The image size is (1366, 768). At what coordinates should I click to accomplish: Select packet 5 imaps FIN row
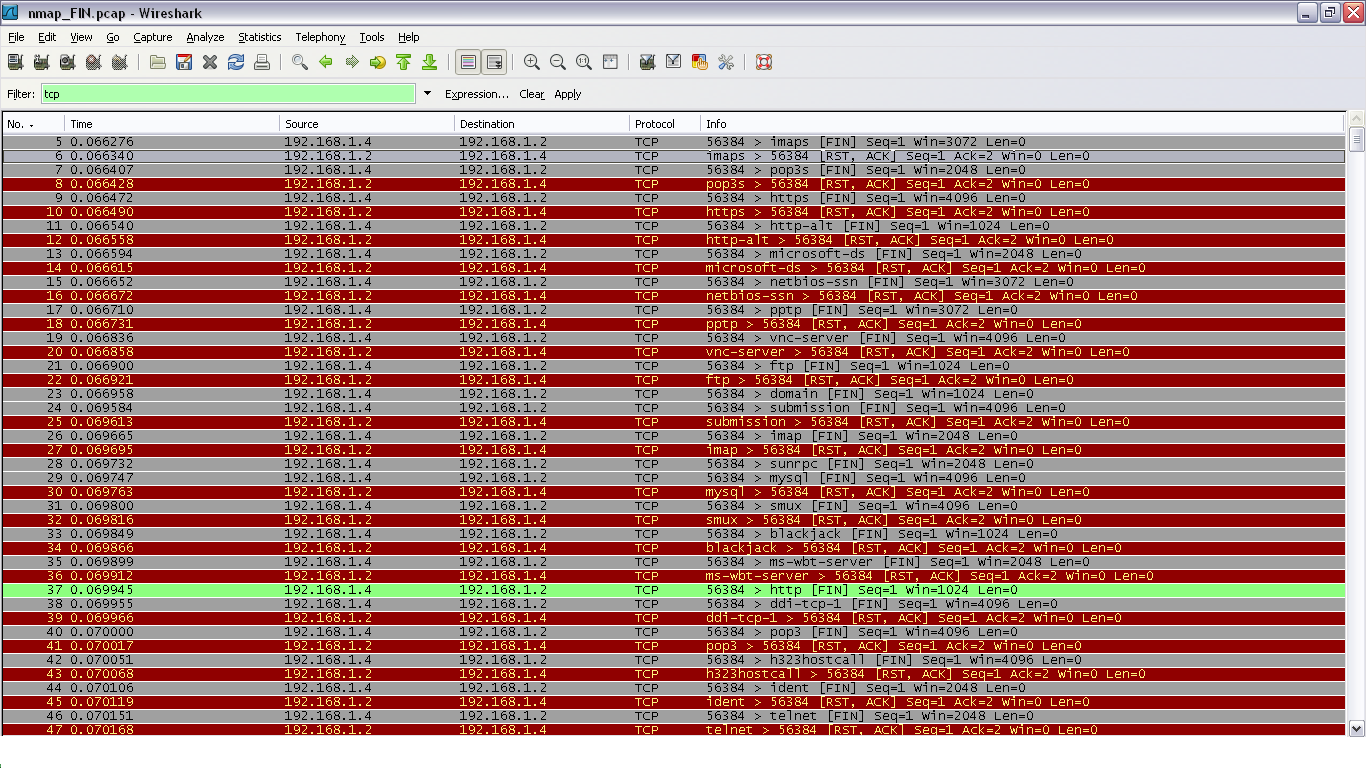[673, 142]
